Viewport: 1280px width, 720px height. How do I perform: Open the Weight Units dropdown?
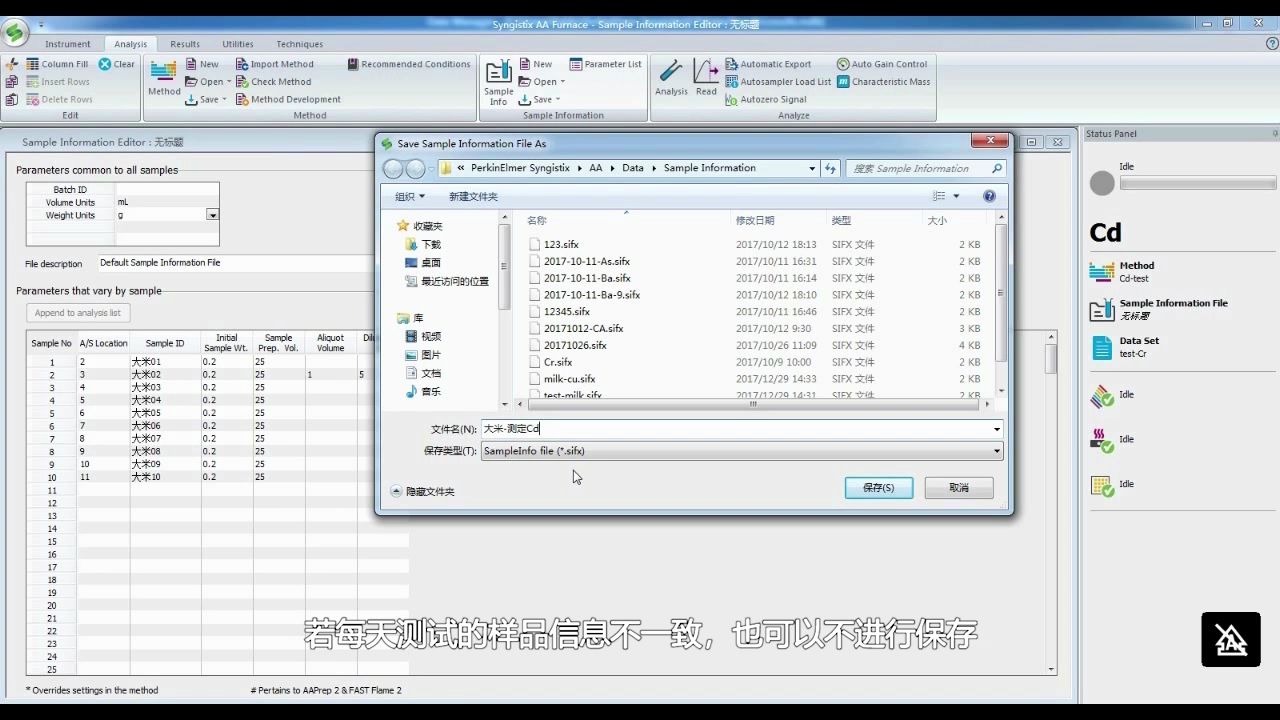[x=212, y=215]
